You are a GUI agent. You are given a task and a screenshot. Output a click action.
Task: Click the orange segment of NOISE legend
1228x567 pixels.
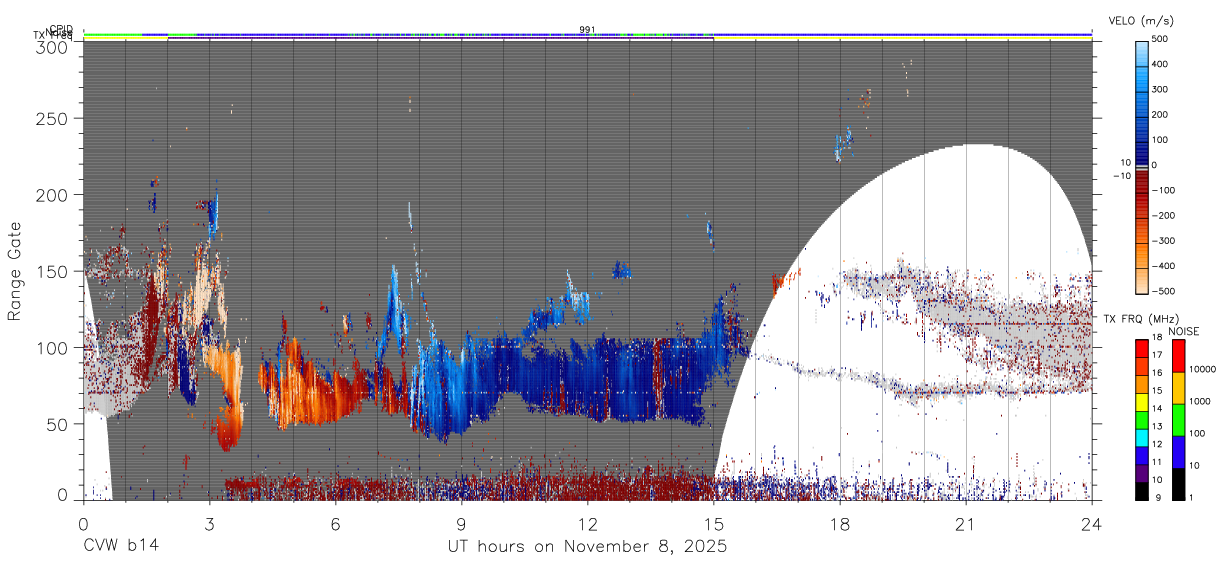click(1178, 388)
